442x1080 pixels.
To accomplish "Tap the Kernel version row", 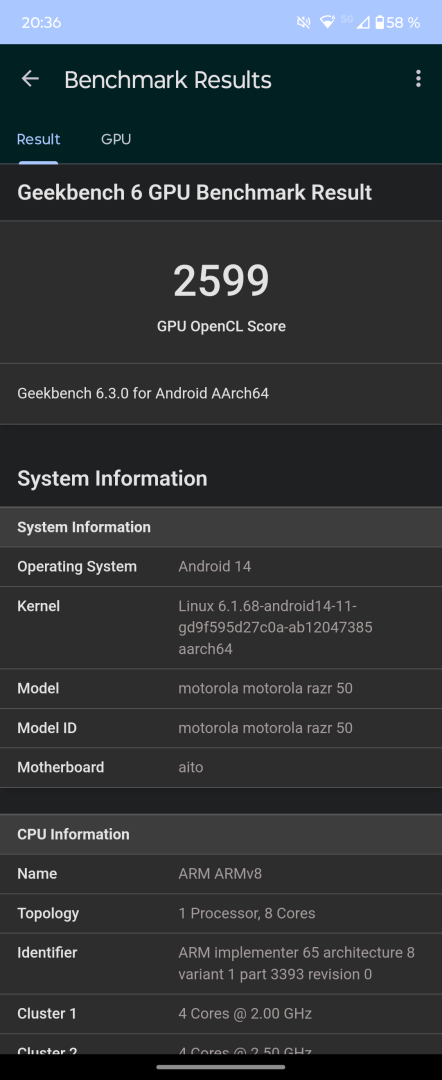I will tap(221, 627).
